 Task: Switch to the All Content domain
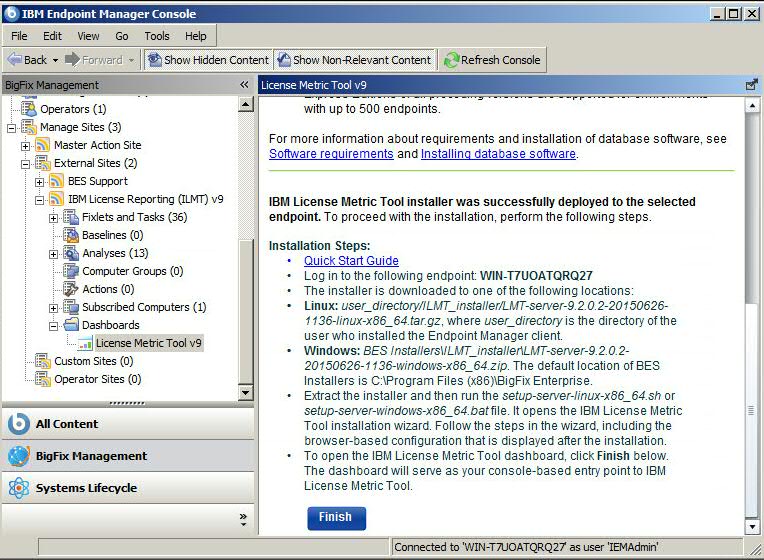pyautogui.click(x=128, y=424)
